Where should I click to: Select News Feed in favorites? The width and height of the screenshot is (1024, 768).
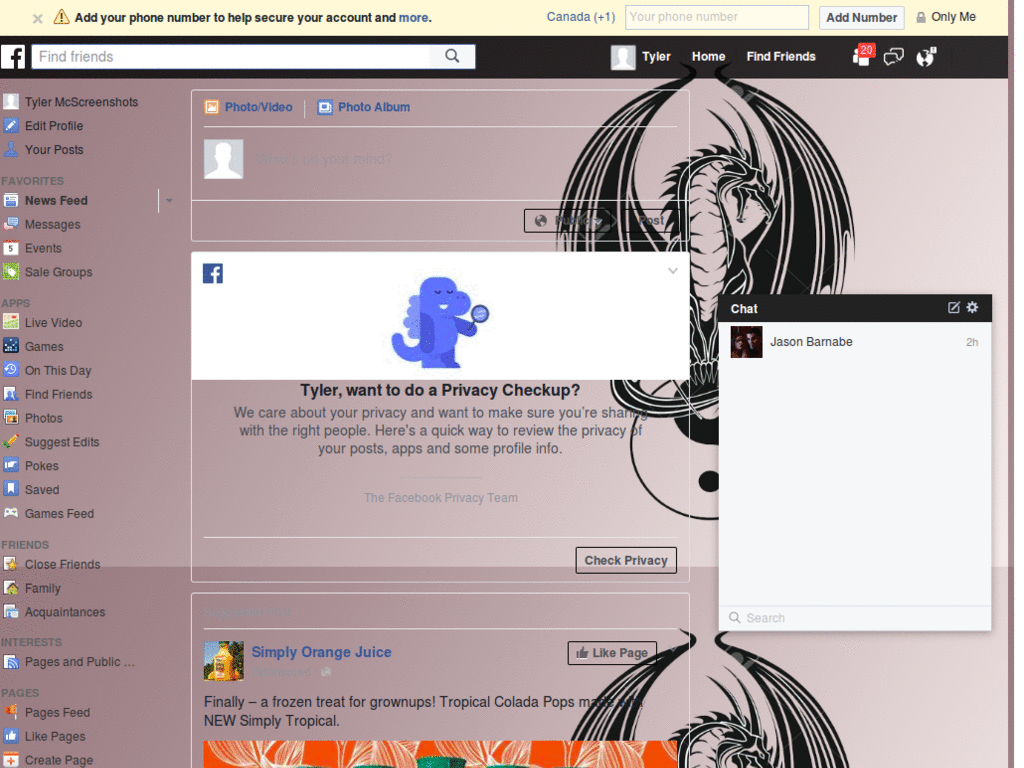[45, 200]
